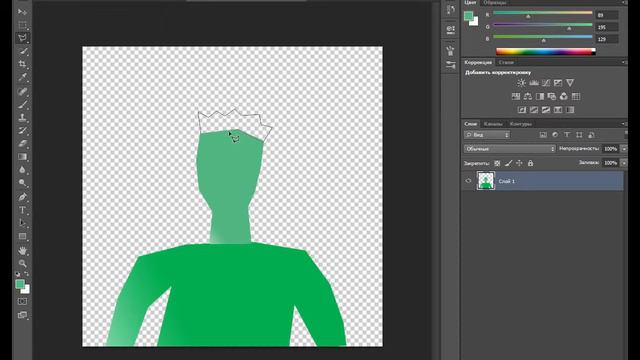Open the Opacity slider arrow
Image resolution: width=640 pixels, height=360 pixels.
tap(624, 149)
